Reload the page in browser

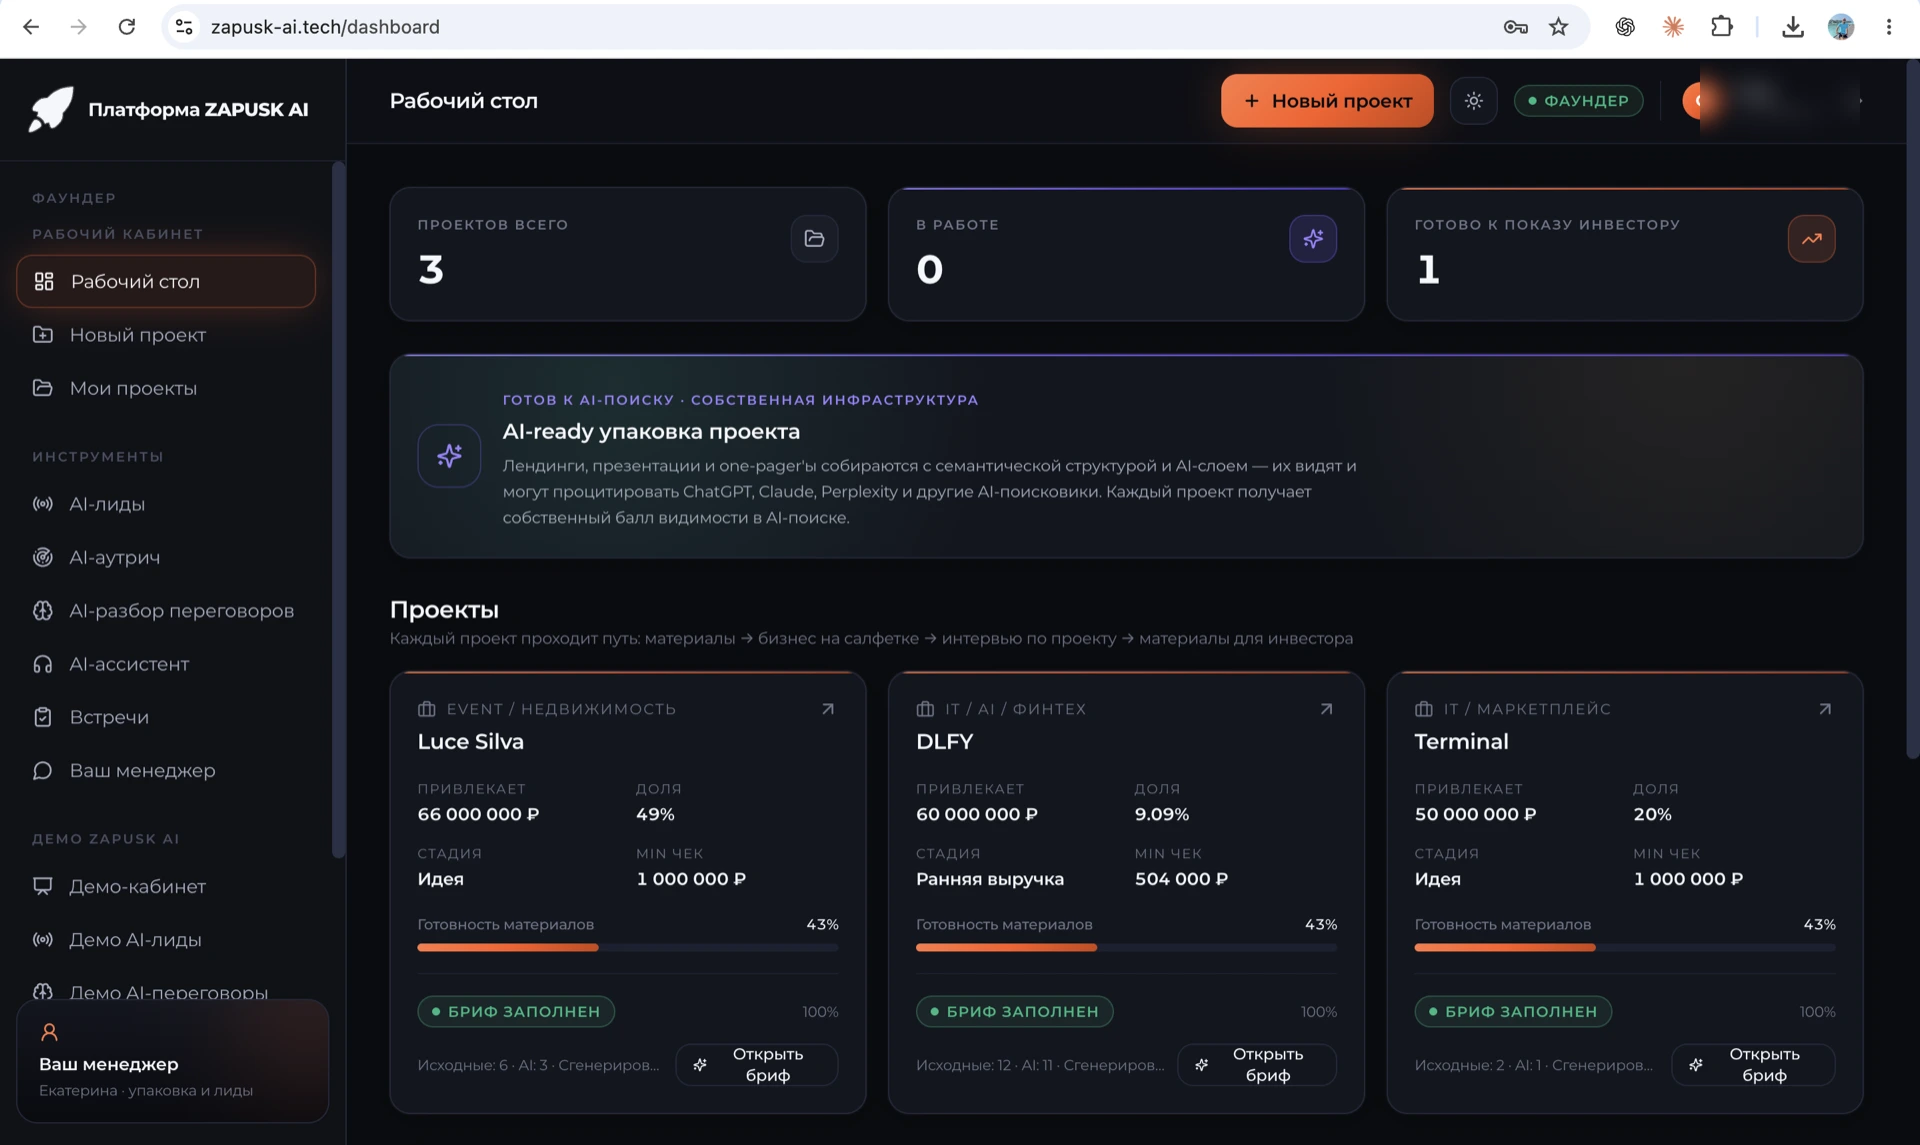126,27
